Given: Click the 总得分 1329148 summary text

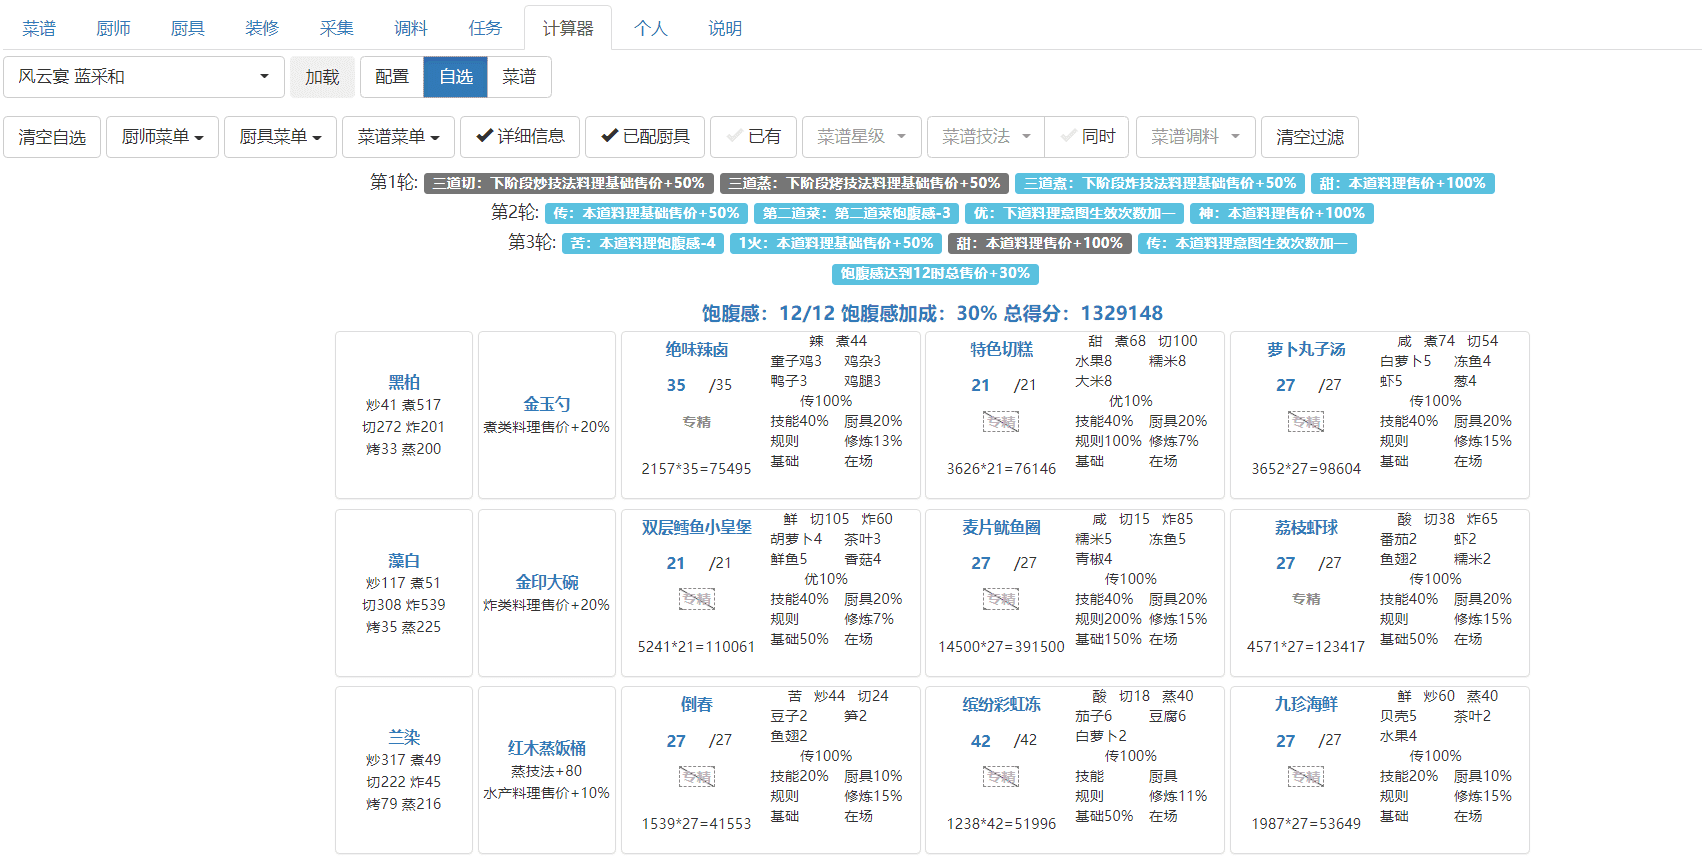Looking at the screenshot, I should click(1083, 313).
